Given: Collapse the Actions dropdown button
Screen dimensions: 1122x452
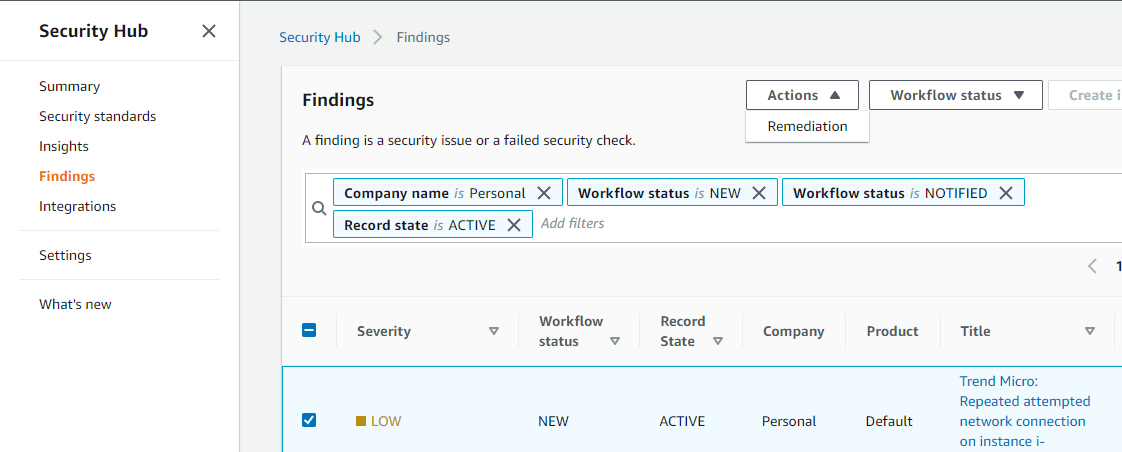Looking at the screenshot, I should [x=802, y=95].
